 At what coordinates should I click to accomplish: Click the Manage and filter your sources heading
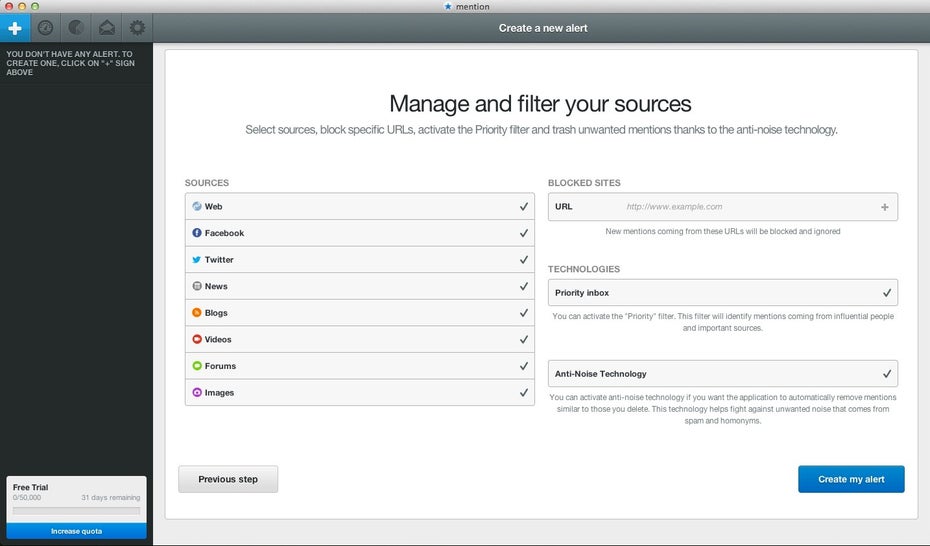(540, 104)
